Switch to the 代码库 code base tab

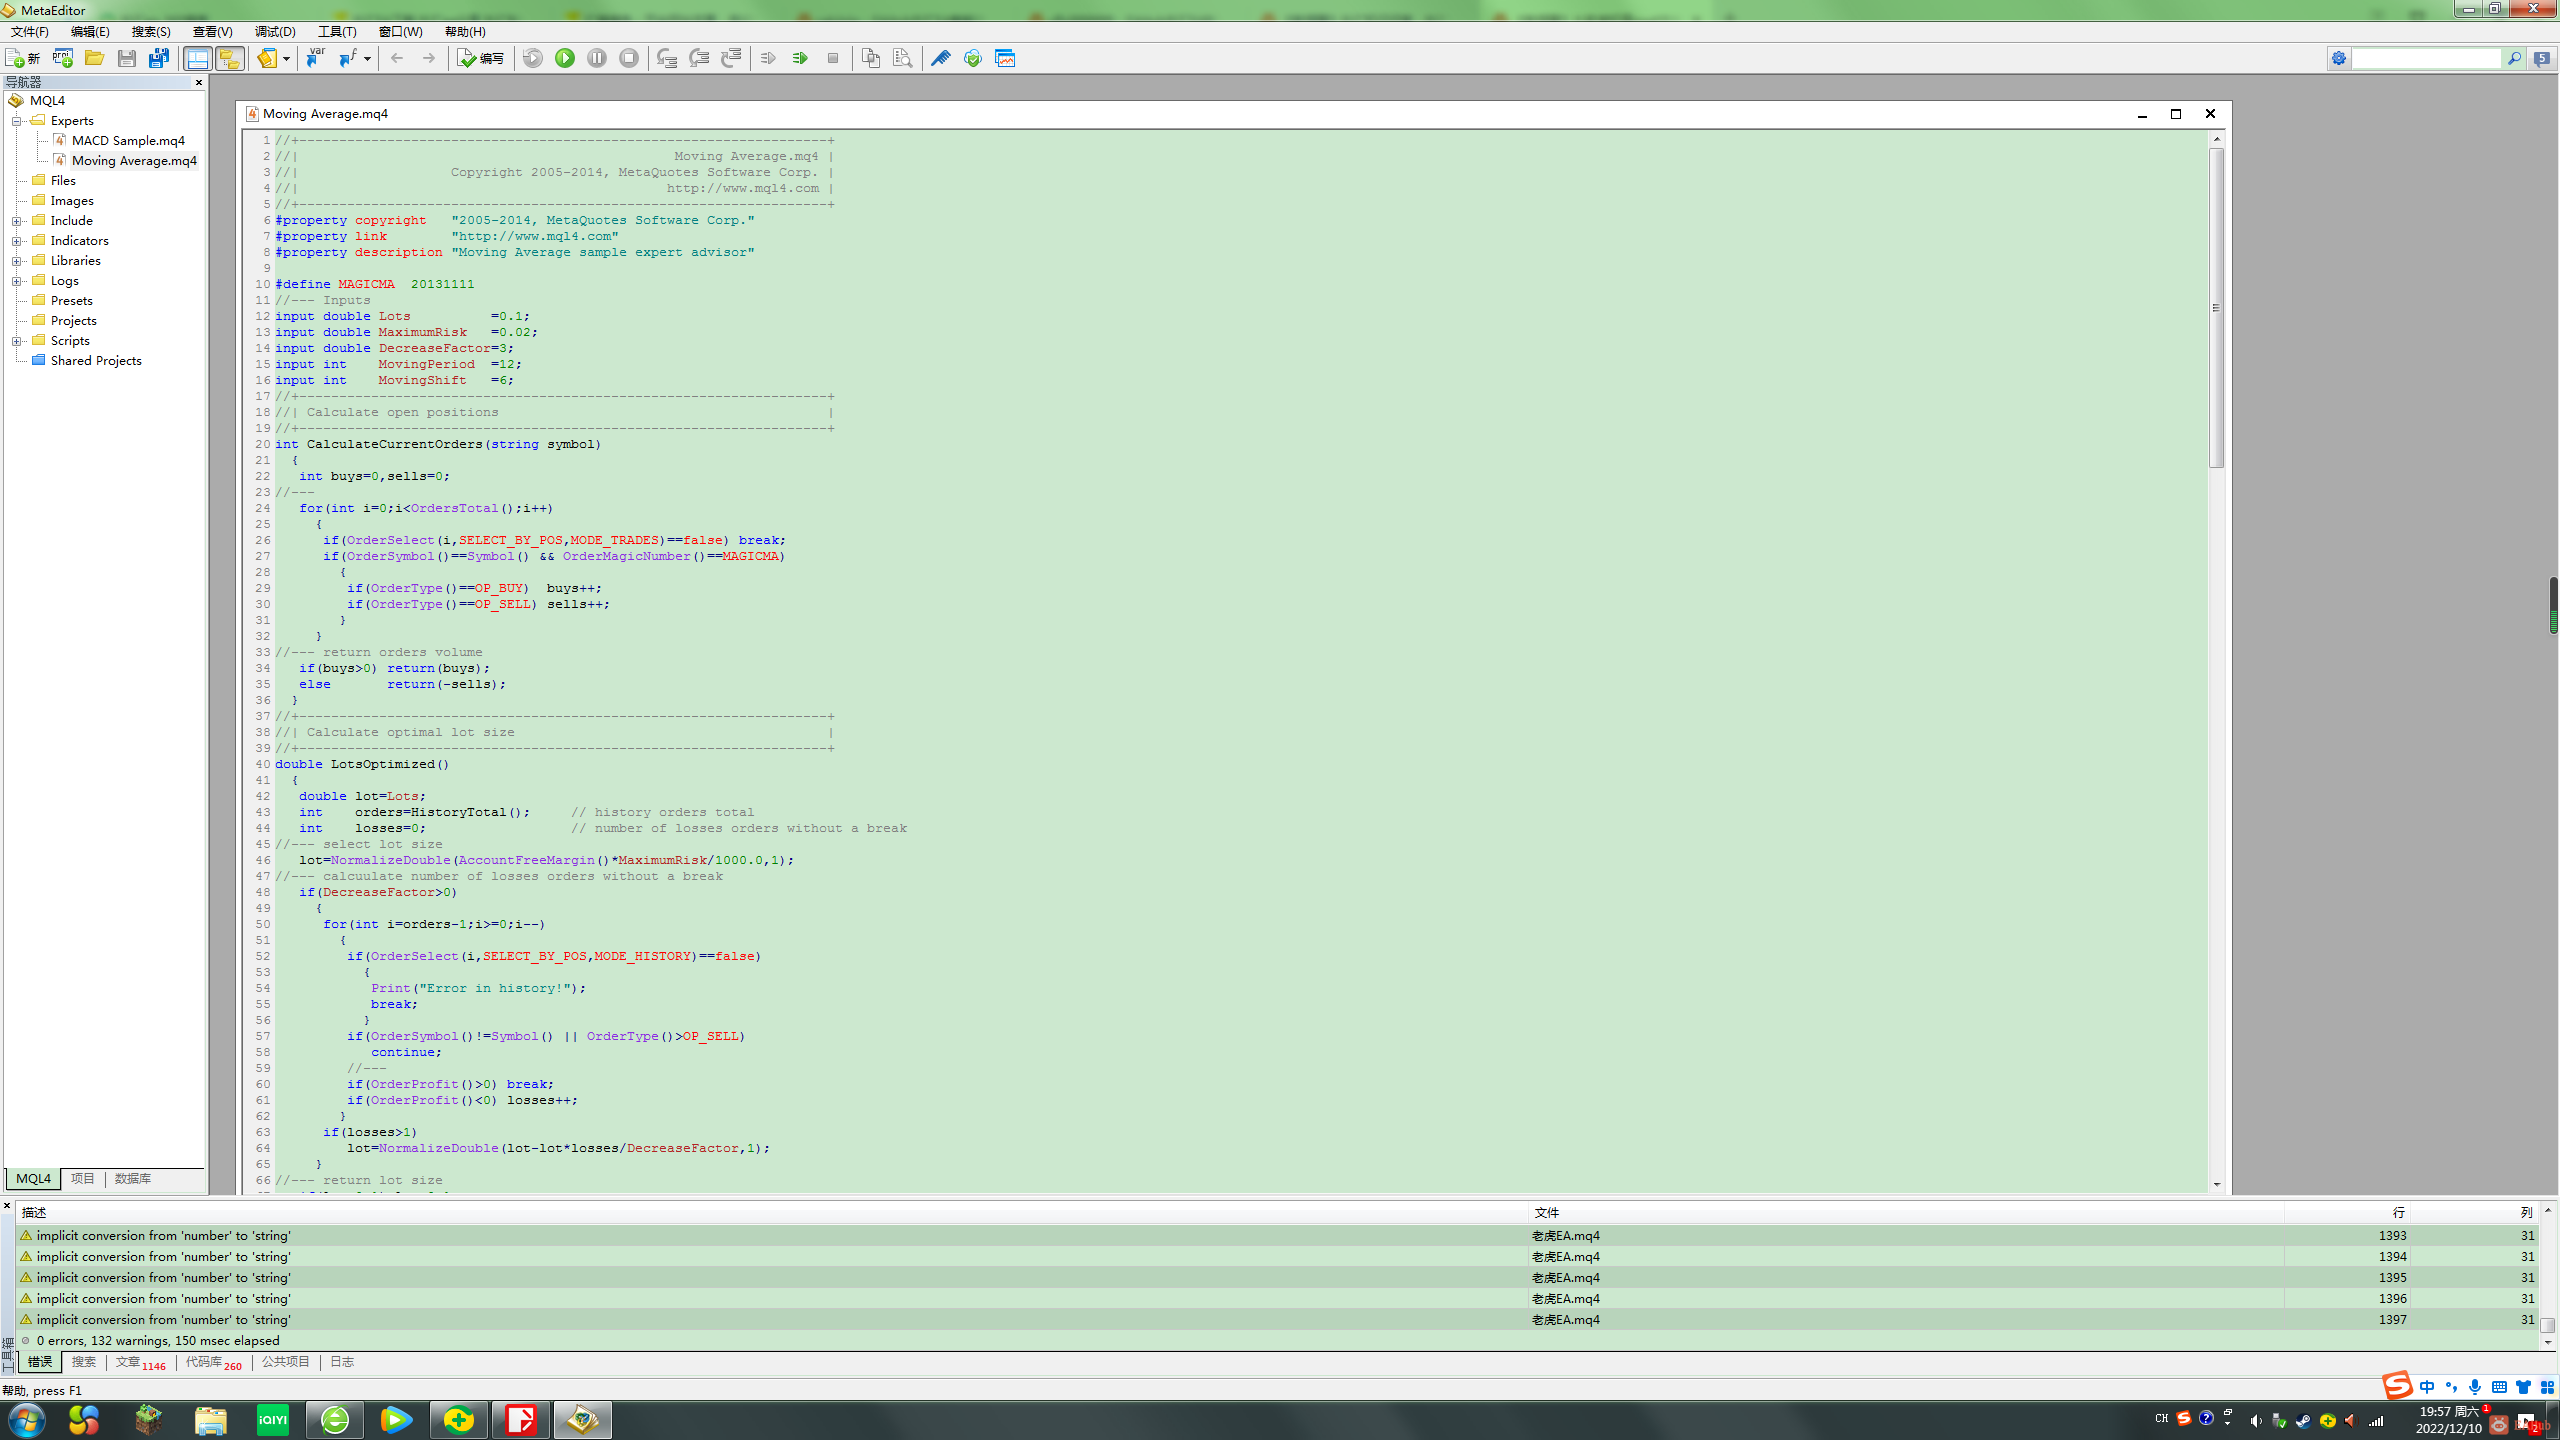[x=204, y=1362]
